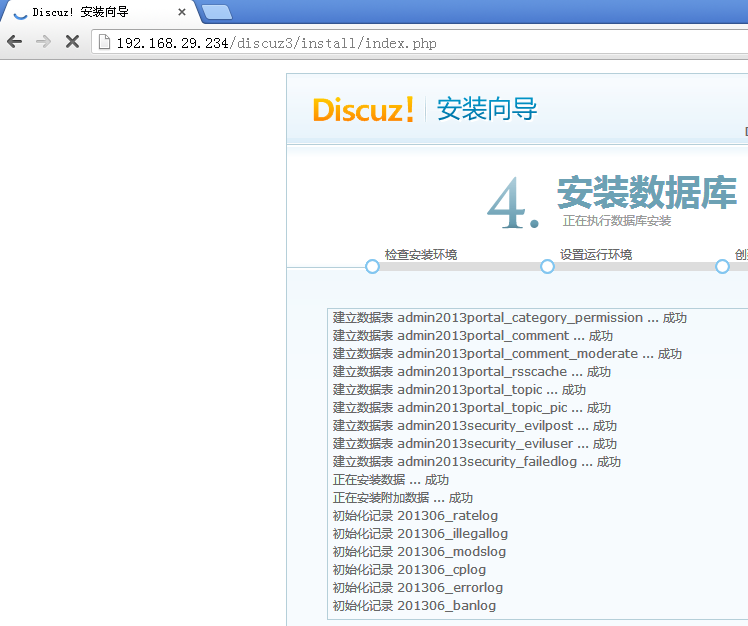
Task: Click the 初始化记录 201306_banlog line
Action: click(x=415, y=606)
